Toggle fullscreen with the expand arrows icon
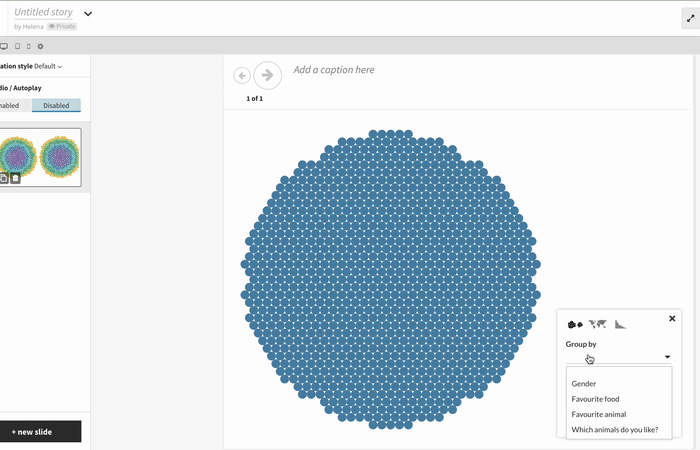This screenshot has width=700, height=450. tap(689, 19)
